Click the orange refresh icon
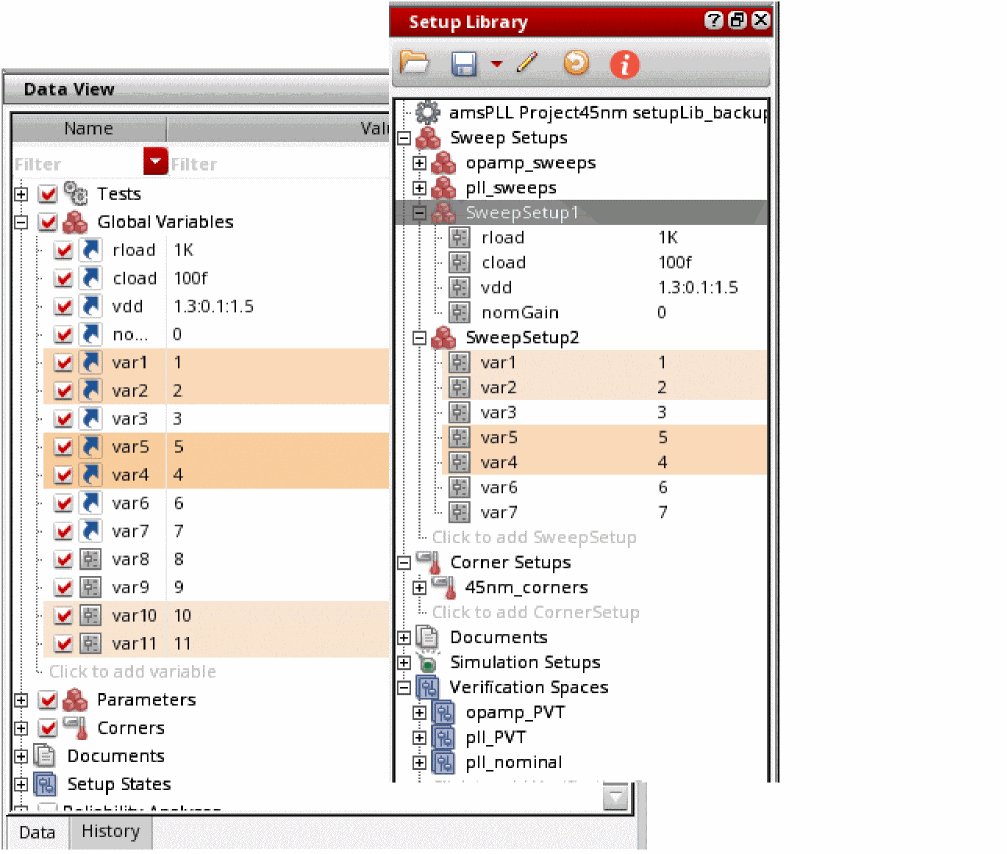Screen dimensions: 1007x854 pos(576,63)
